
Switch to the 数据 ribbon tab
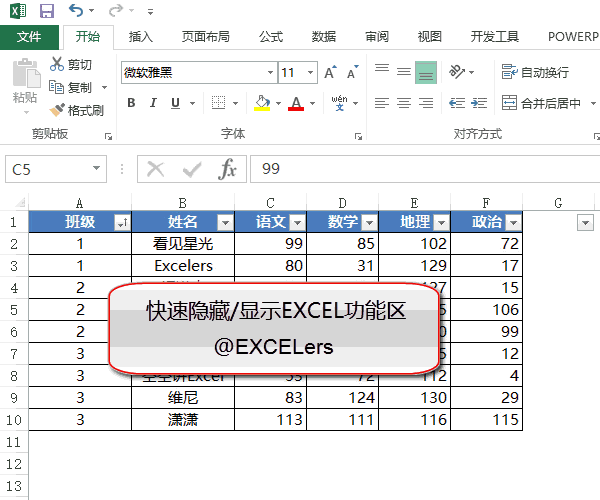tap(323, 36)
